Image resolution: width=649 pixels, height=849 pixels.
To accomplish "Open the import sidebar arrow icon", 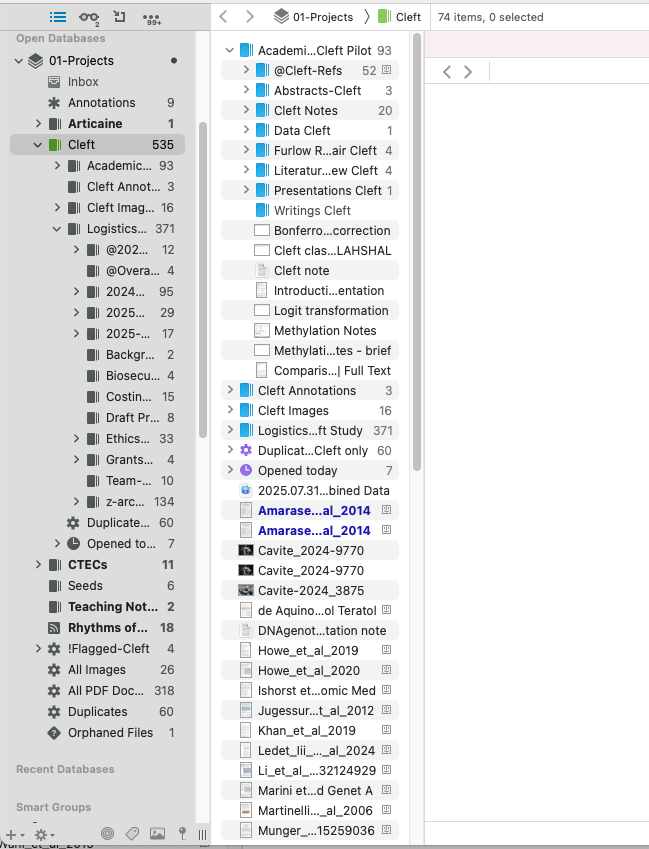I will 120,17.
